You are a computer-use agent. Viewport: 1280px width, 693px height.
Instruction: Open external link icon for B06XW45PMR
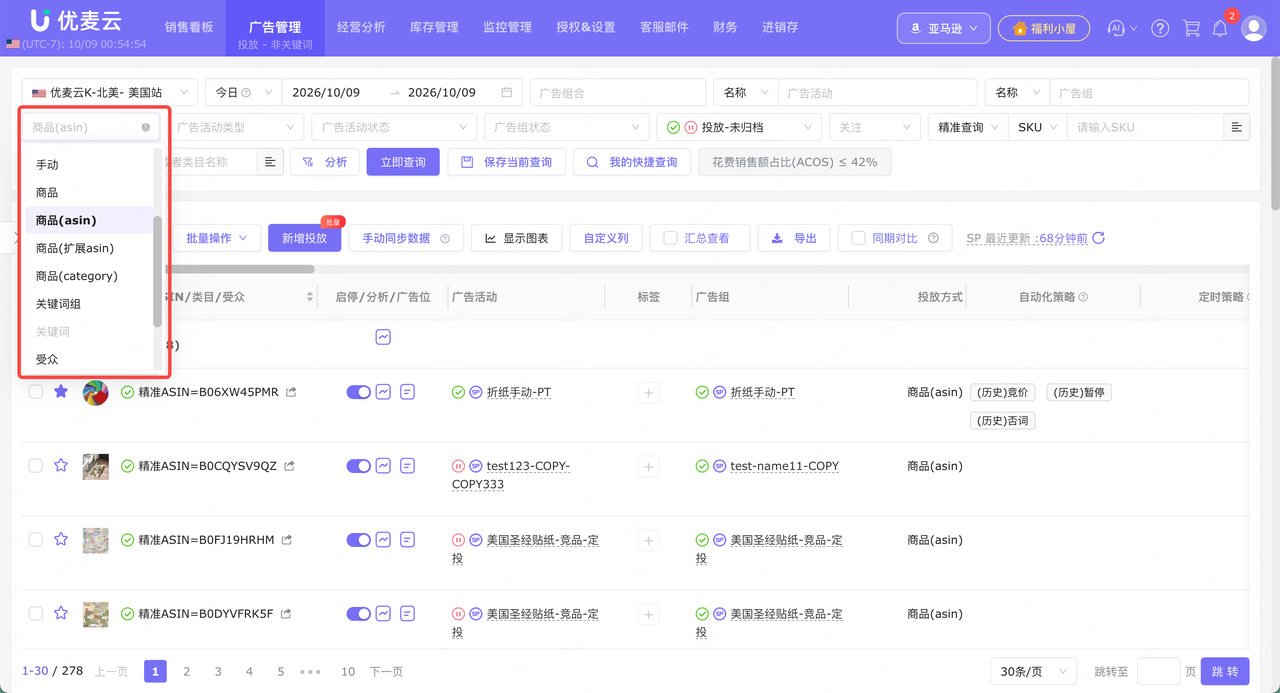pyautogui.click(x=291, y=393)
